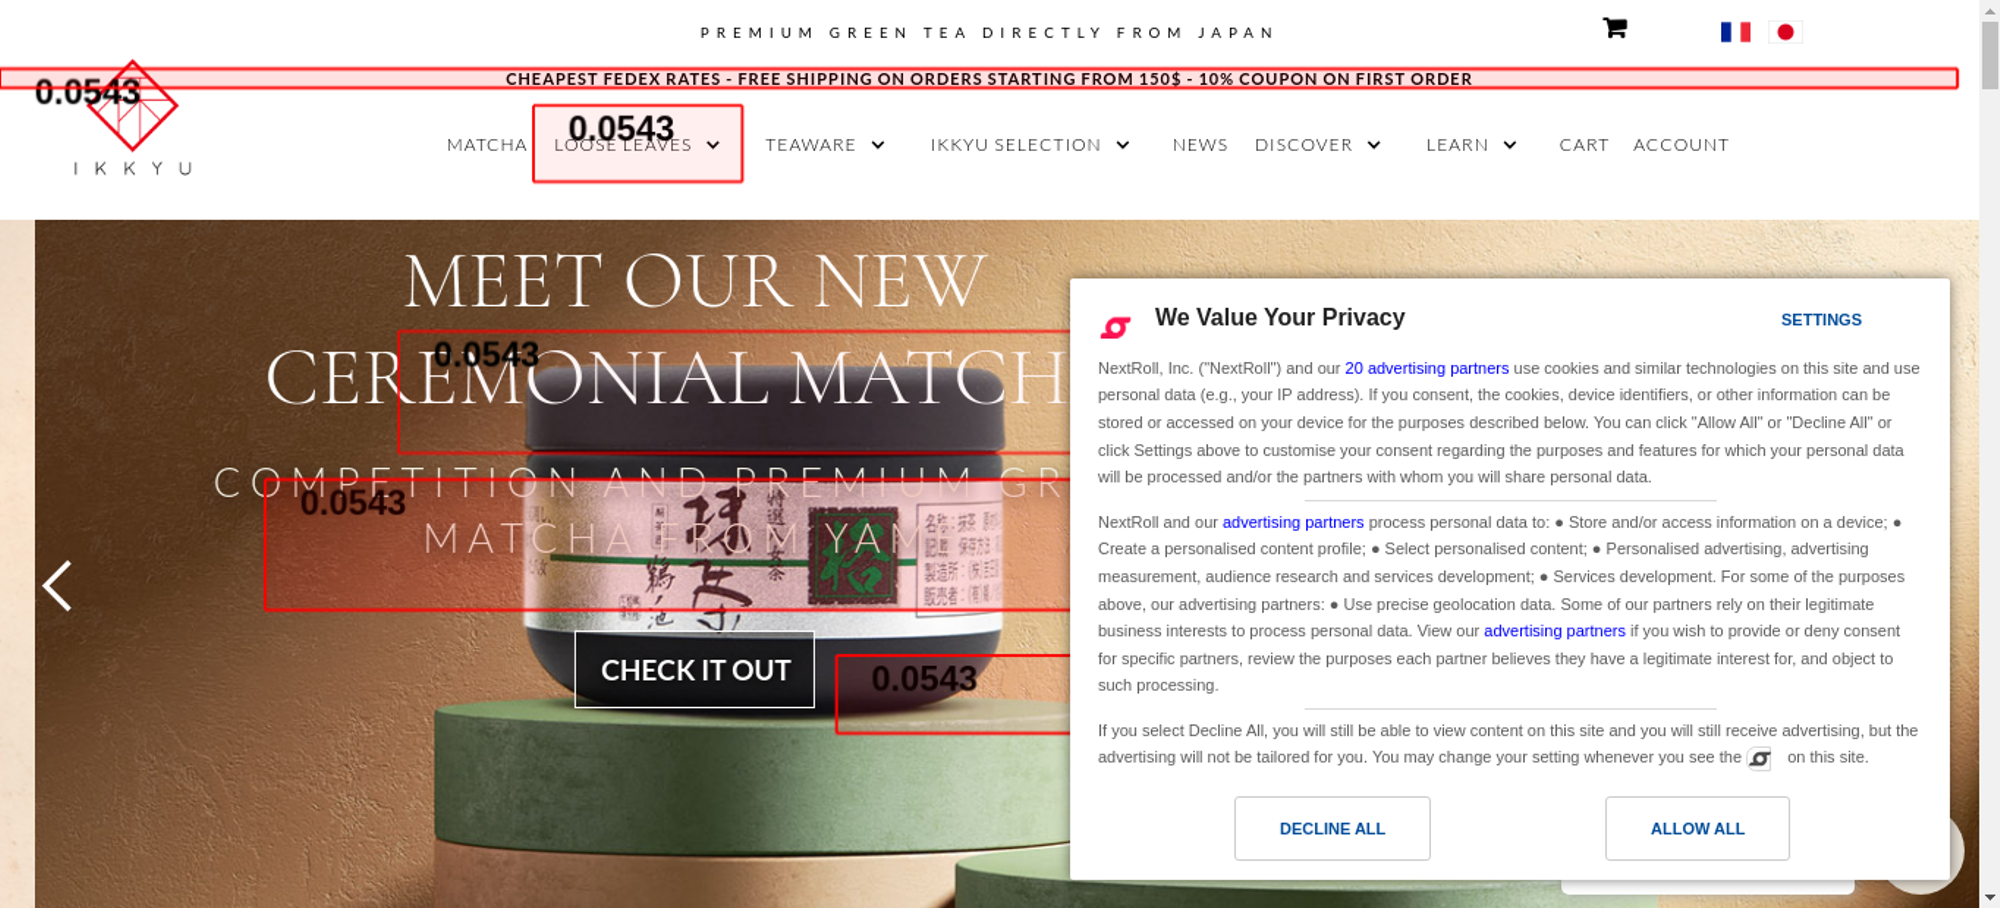Viewport: 2000px width, 908px height.
Task: Open the Matcha menu item
Action: 486,145
